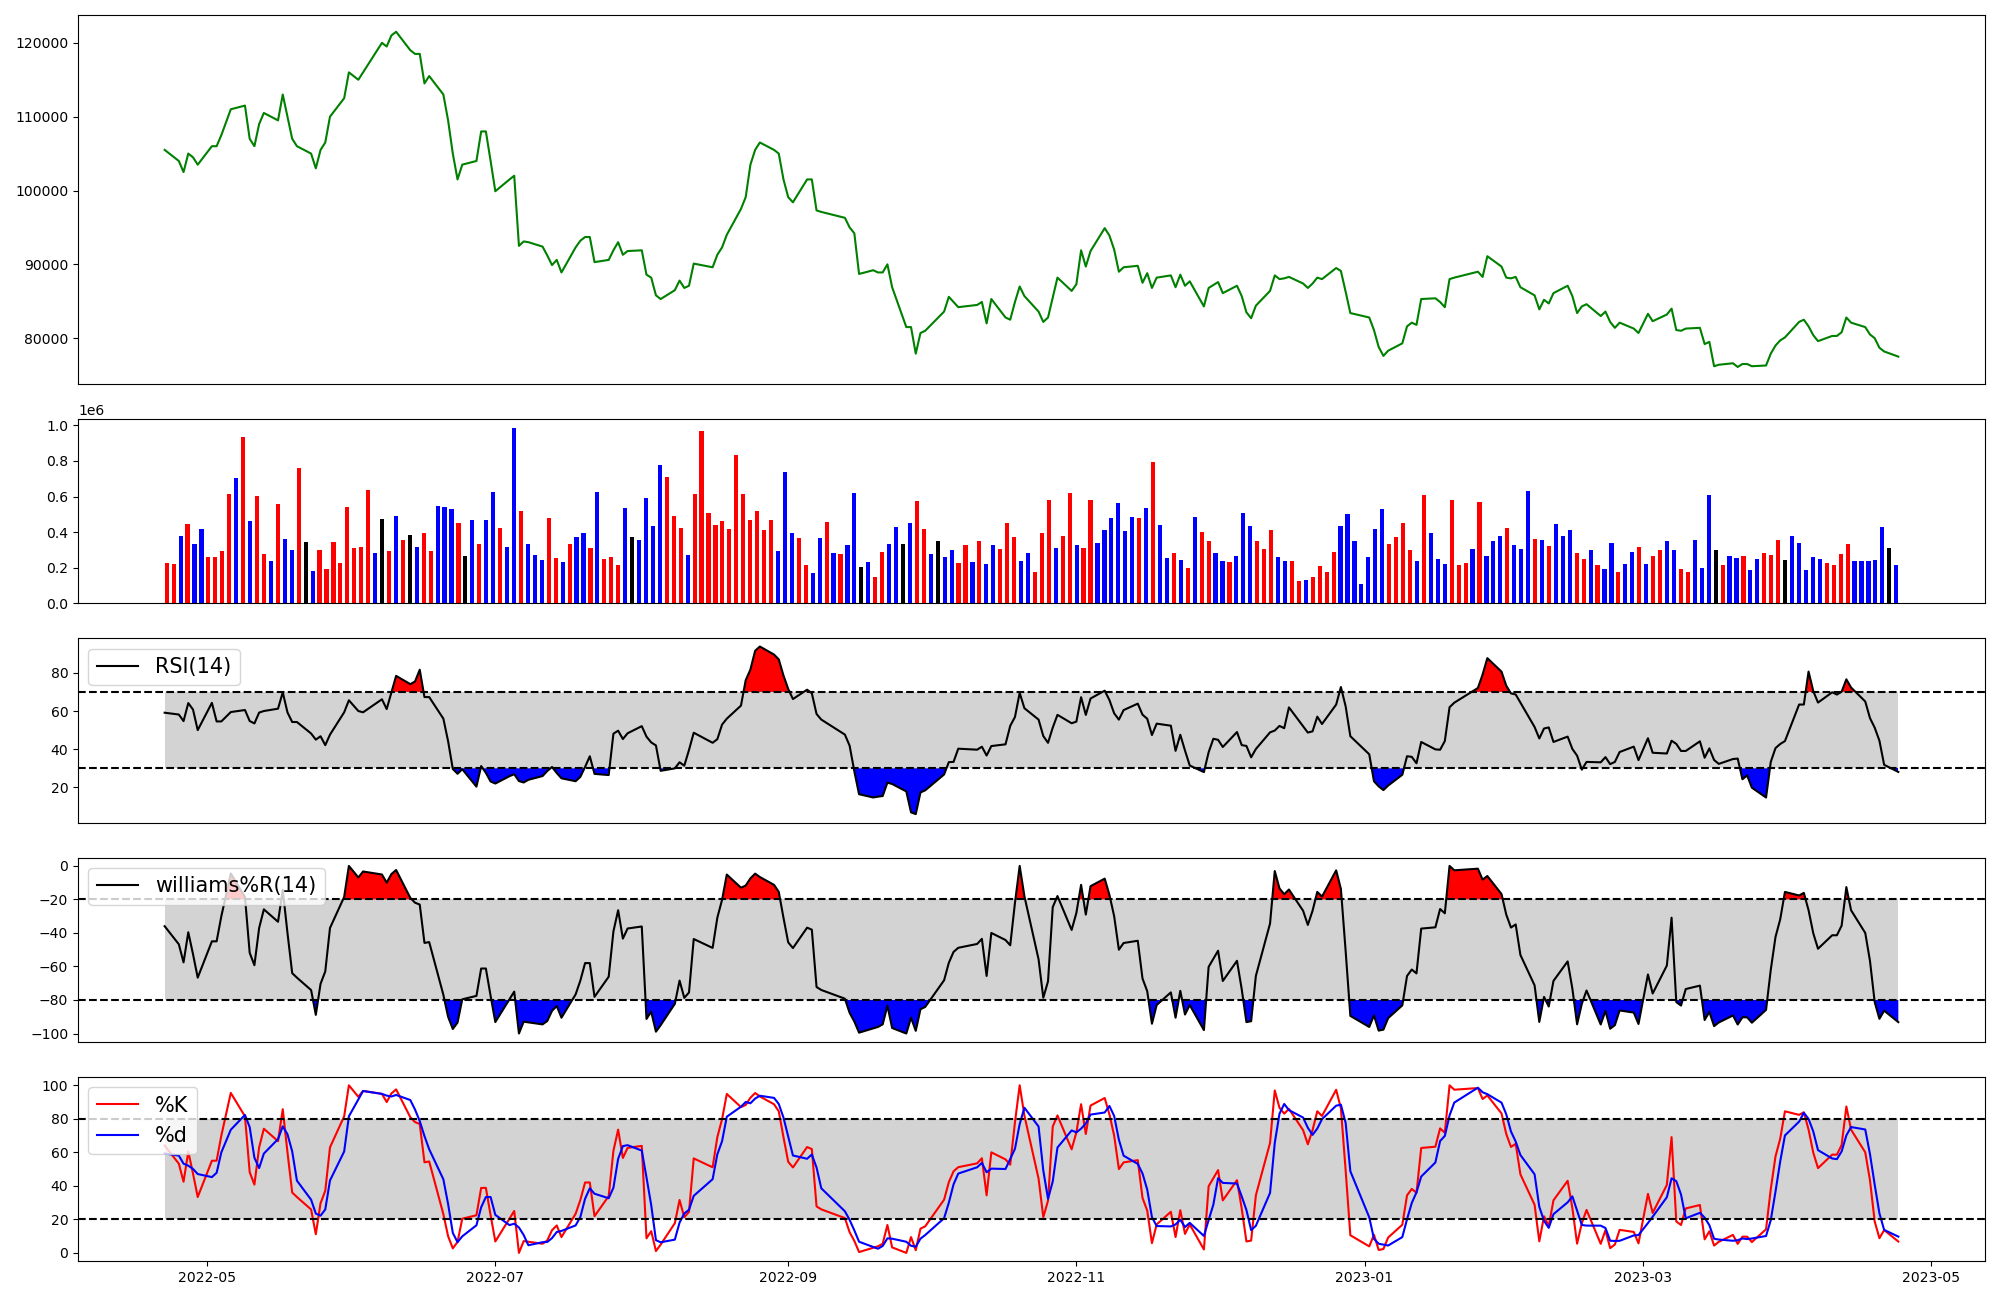Click the RSI(14) legend label
Image resolution: width=2000 pixels, height=1300 pixels.
(x=192, y=666)
